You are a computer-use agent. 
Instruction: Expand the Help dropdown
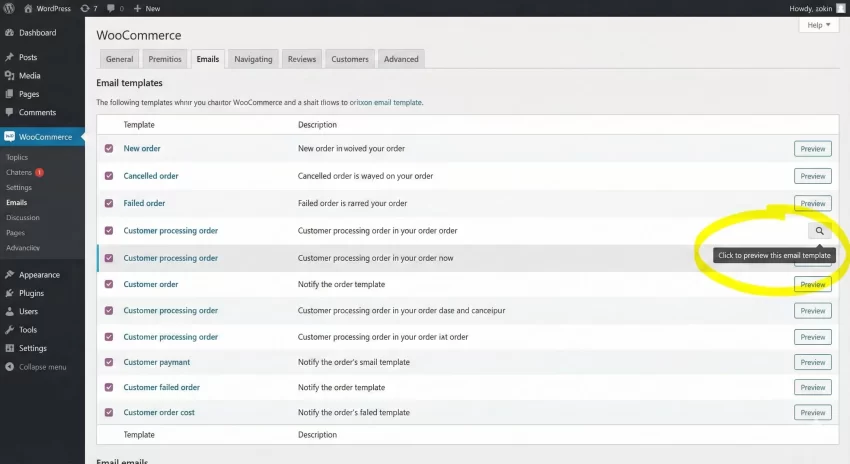point(819,25)
